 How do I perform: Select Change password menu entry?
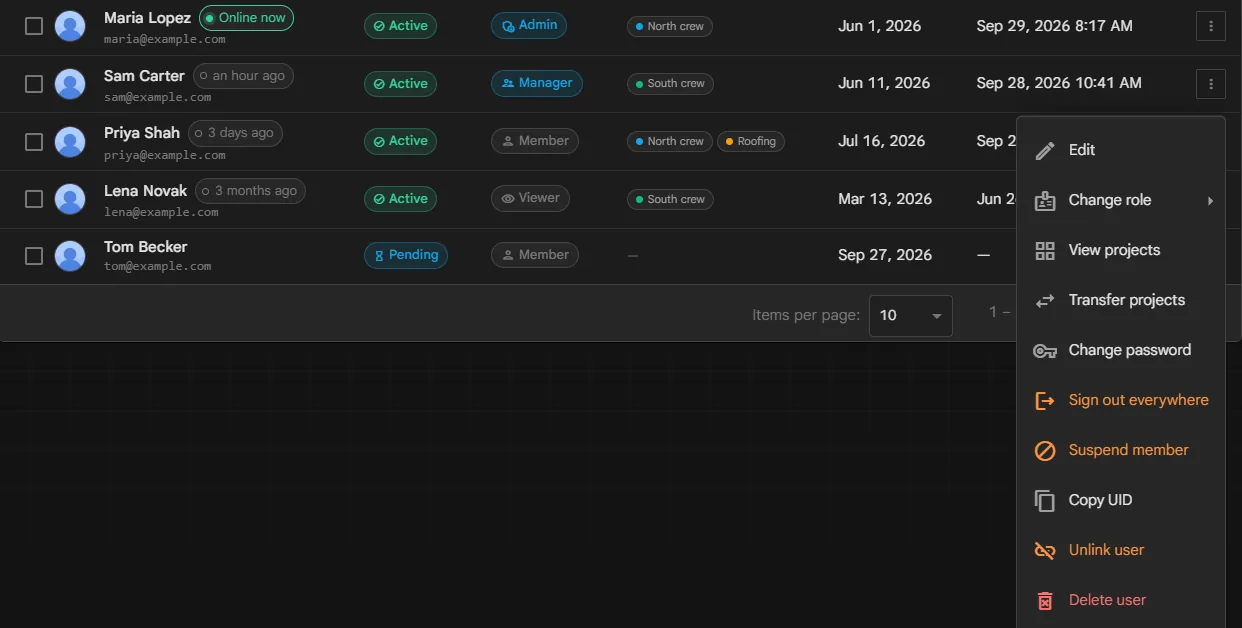coord(1121,350)
